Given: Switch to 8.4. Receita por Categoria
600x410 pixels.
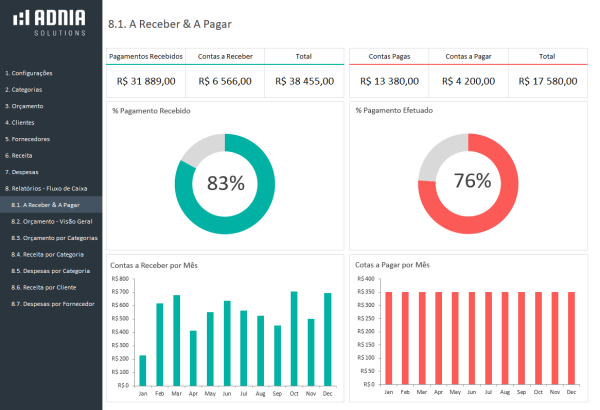Looking at the screenshot, I should [50, 254].
